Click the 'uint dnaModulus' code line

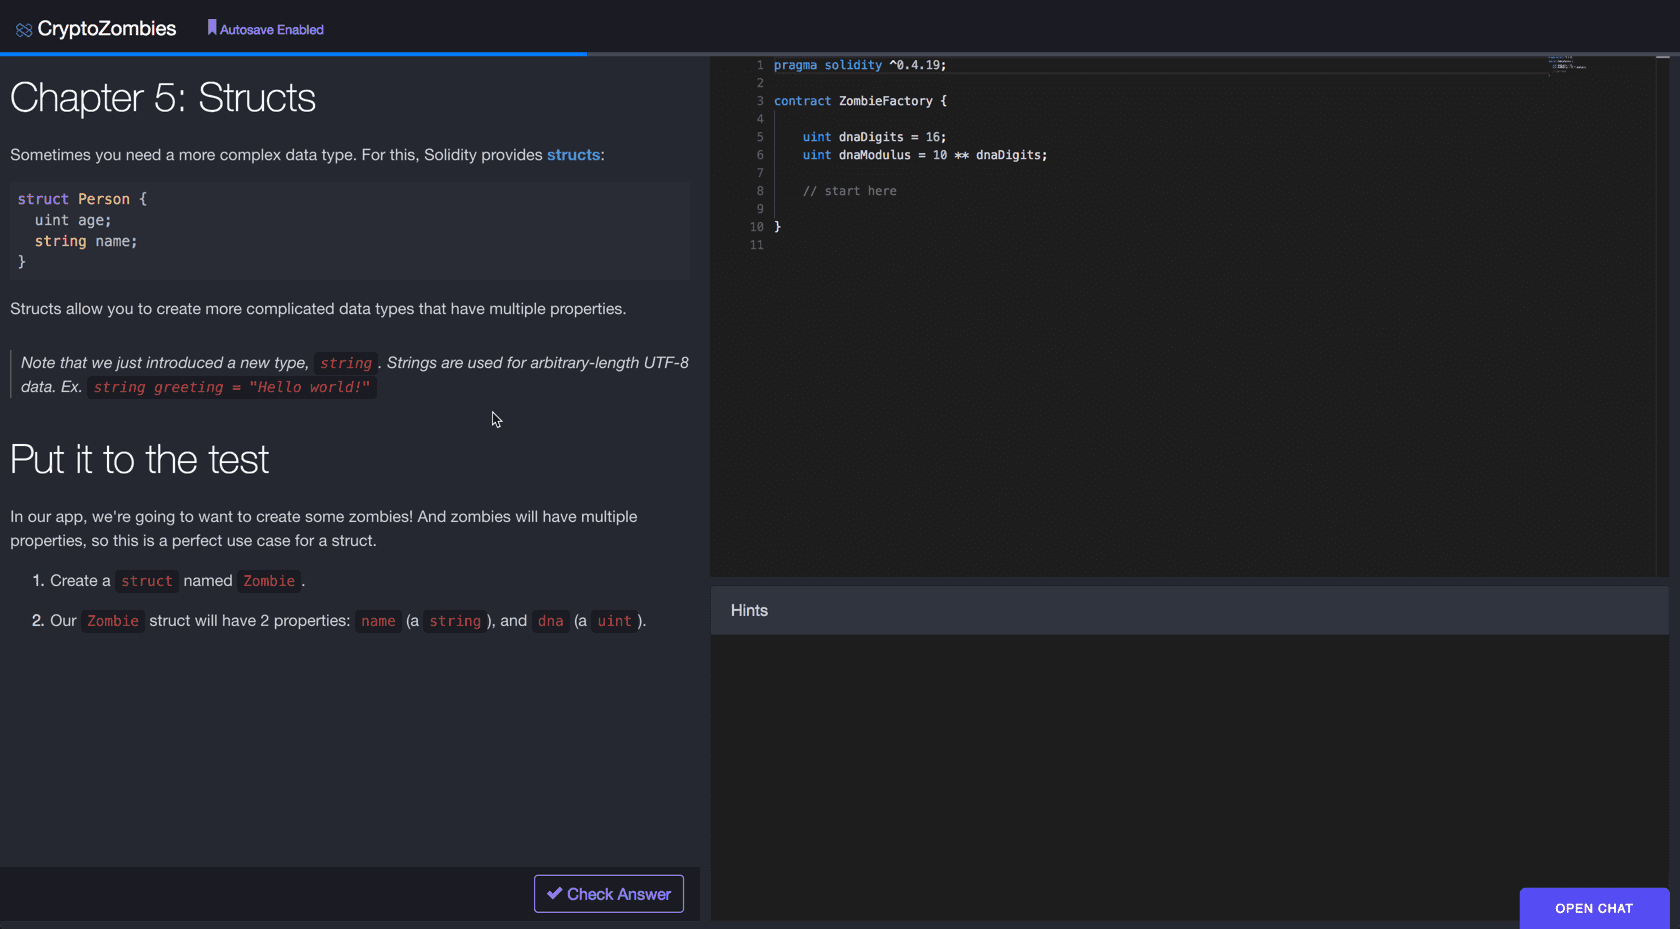tap(924, 155)
